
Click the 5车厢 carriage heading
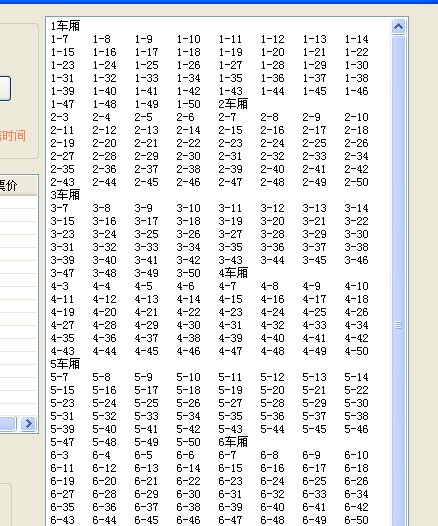[x=65, y=364]
